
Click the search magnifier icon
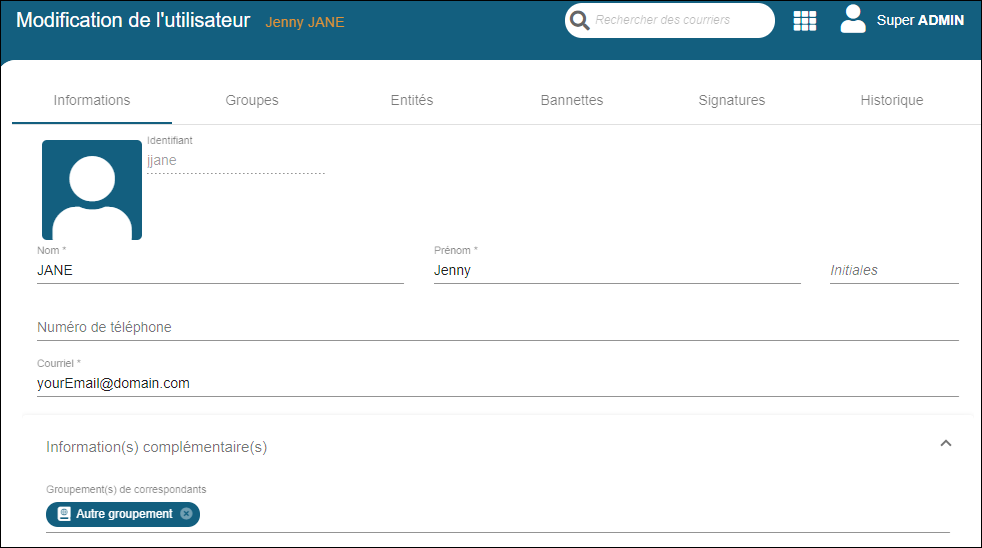coord(579,20)
